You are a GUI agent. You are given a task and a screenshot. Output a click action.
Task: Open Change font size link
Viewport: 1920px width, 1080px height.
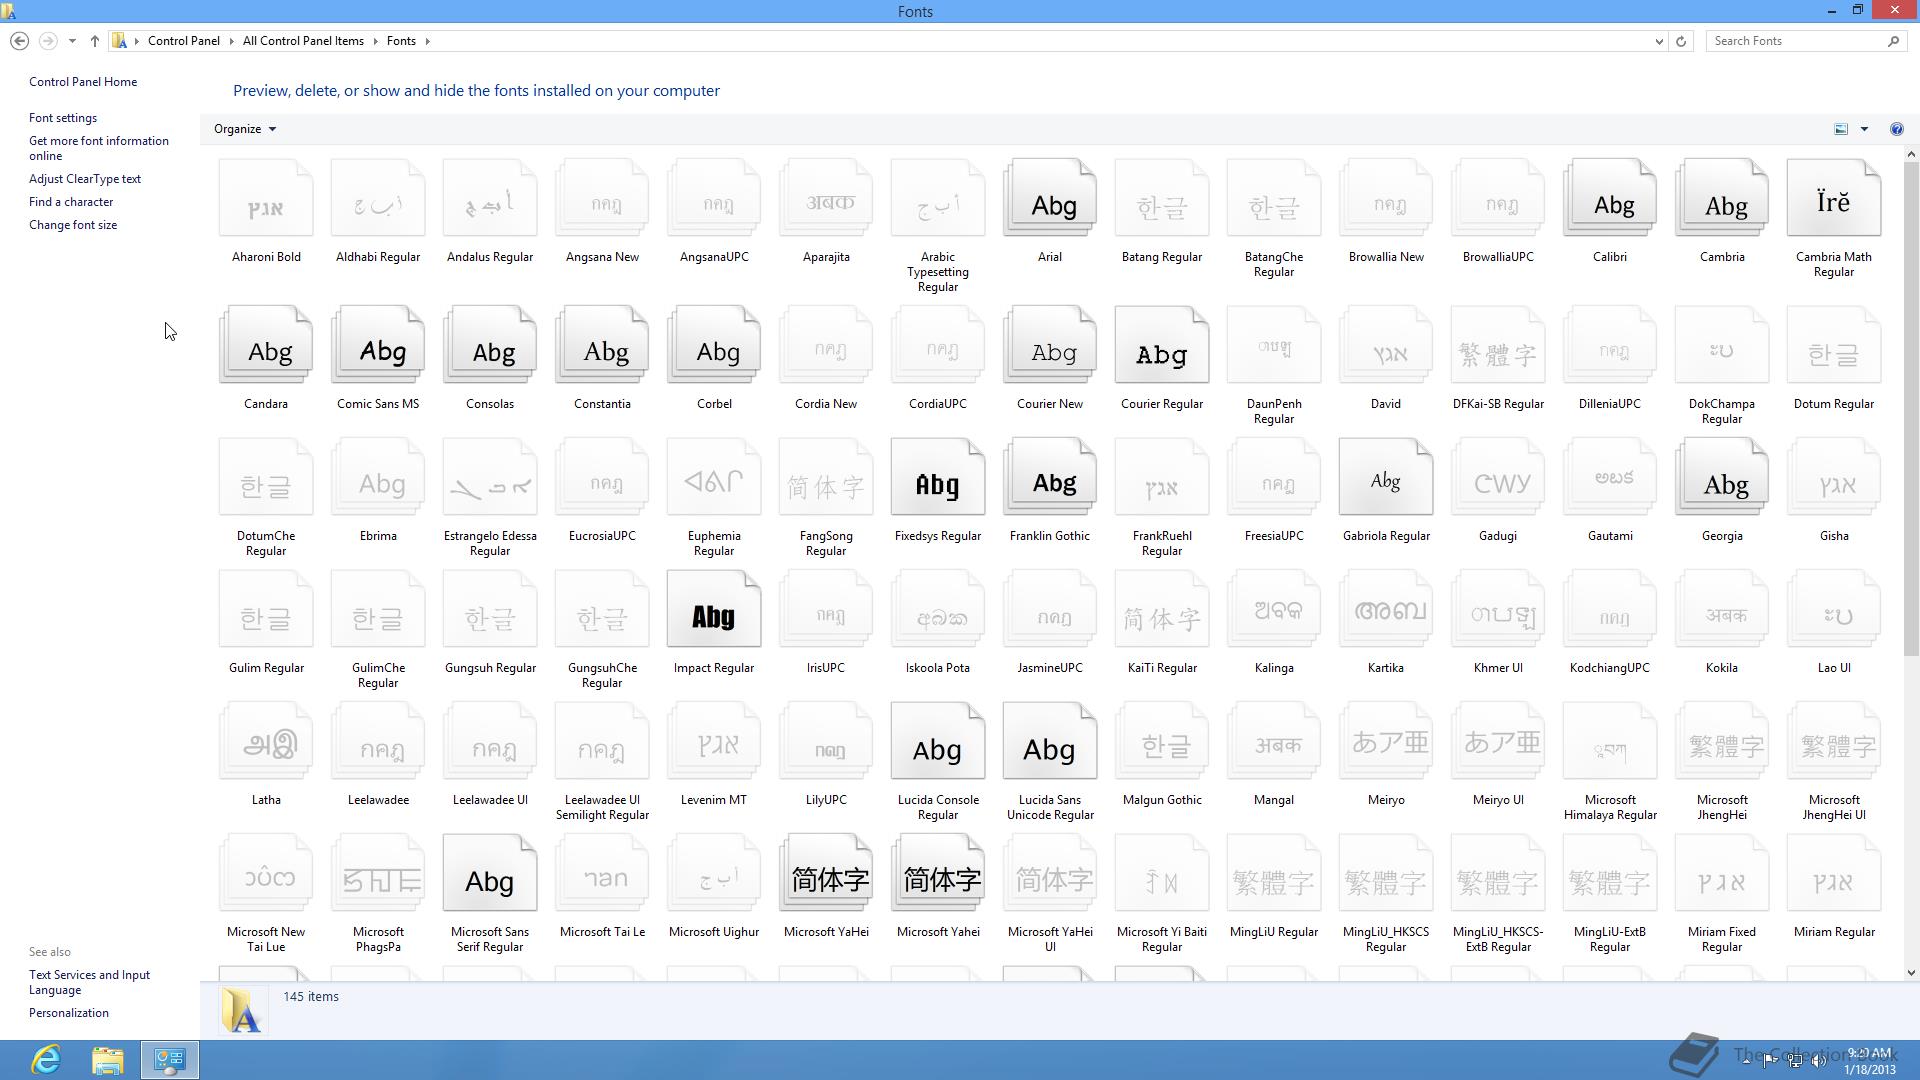click(x=73, y=225)
